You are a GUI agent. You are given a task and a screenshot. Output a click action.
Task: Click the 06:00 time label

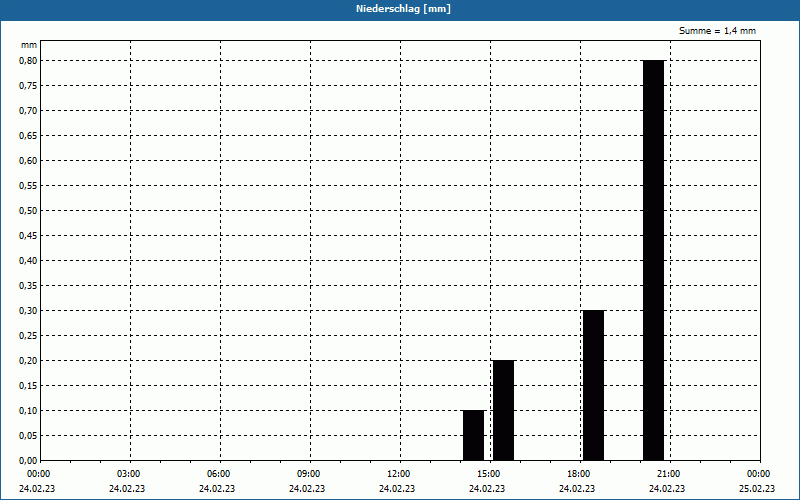pyautogui.click(x=218, y=474)
